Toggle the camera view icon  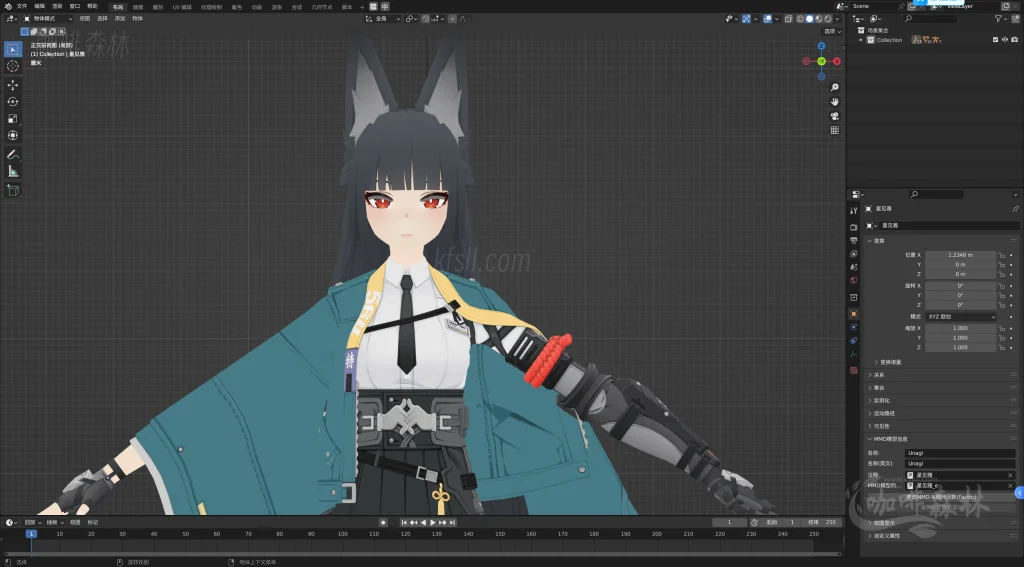coord(835,116)
